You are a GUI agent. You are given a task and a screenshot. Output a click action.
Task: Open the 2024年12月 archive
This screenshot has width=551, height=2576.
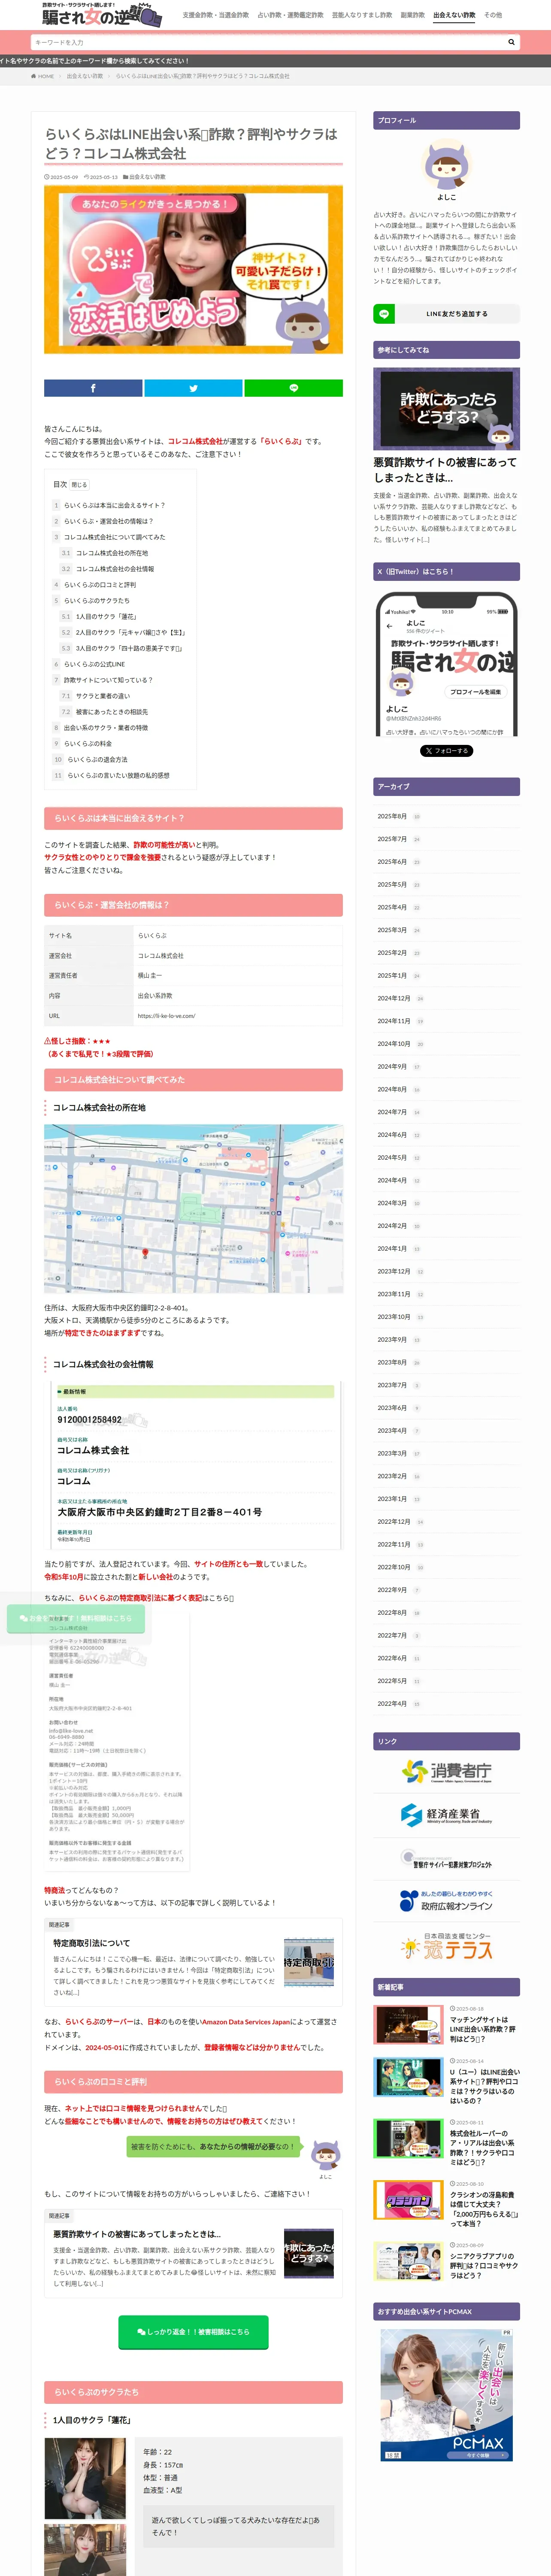click(x=394, y=998)
